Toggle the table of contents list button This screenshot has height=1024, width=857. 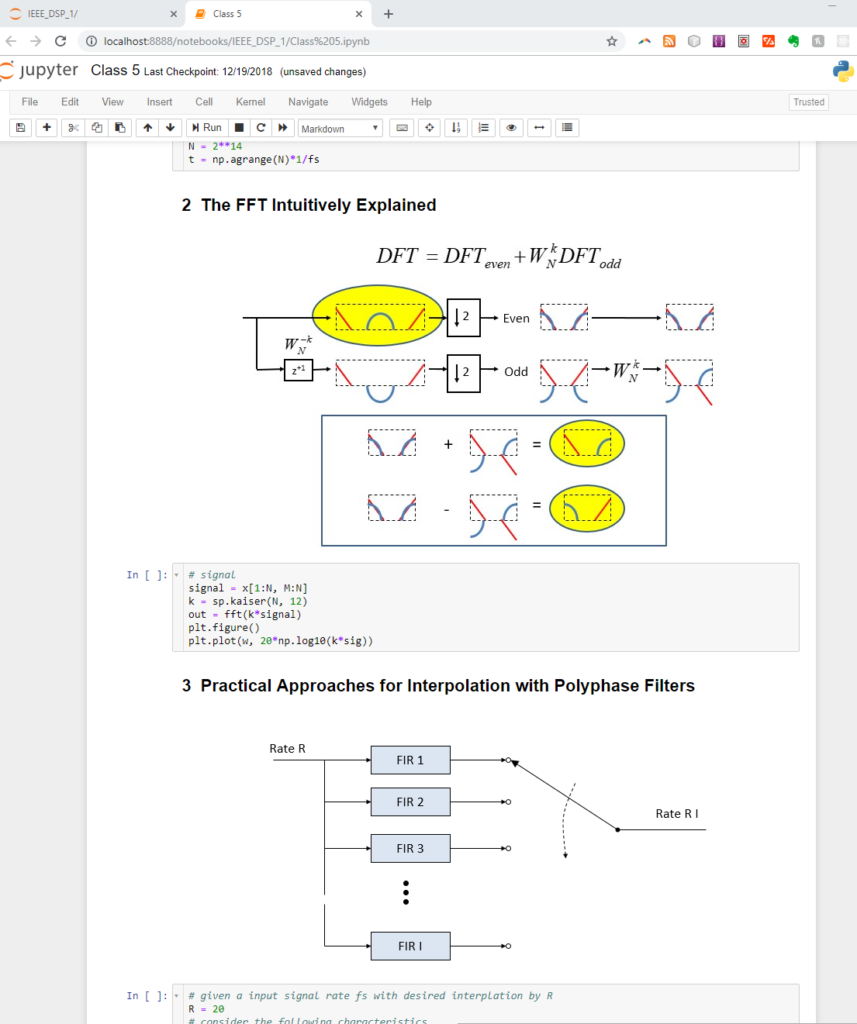(x=568, y=128)
